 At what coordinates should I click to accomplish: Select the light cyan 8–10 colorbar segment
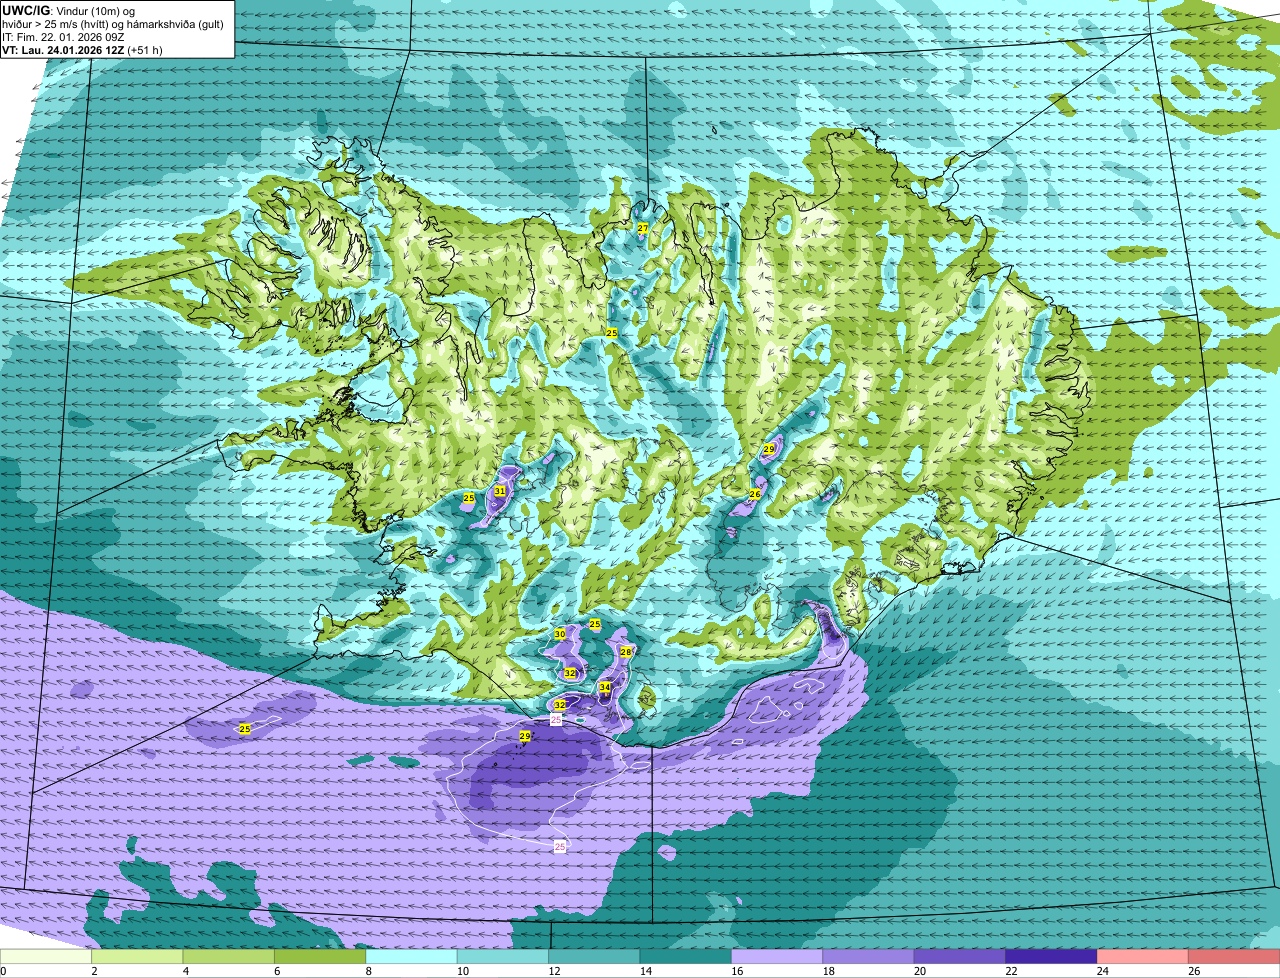(412, 957)
